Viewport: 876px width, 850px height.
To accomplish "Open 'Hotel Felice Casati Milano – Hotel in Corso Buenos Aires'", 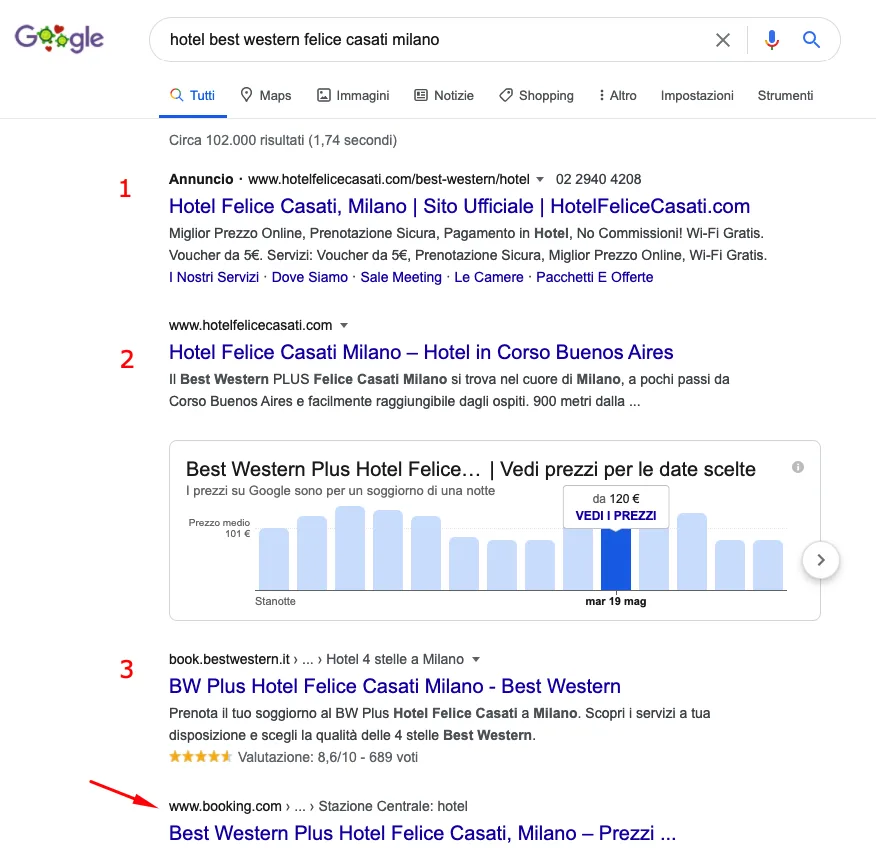I will pos(421,352).
